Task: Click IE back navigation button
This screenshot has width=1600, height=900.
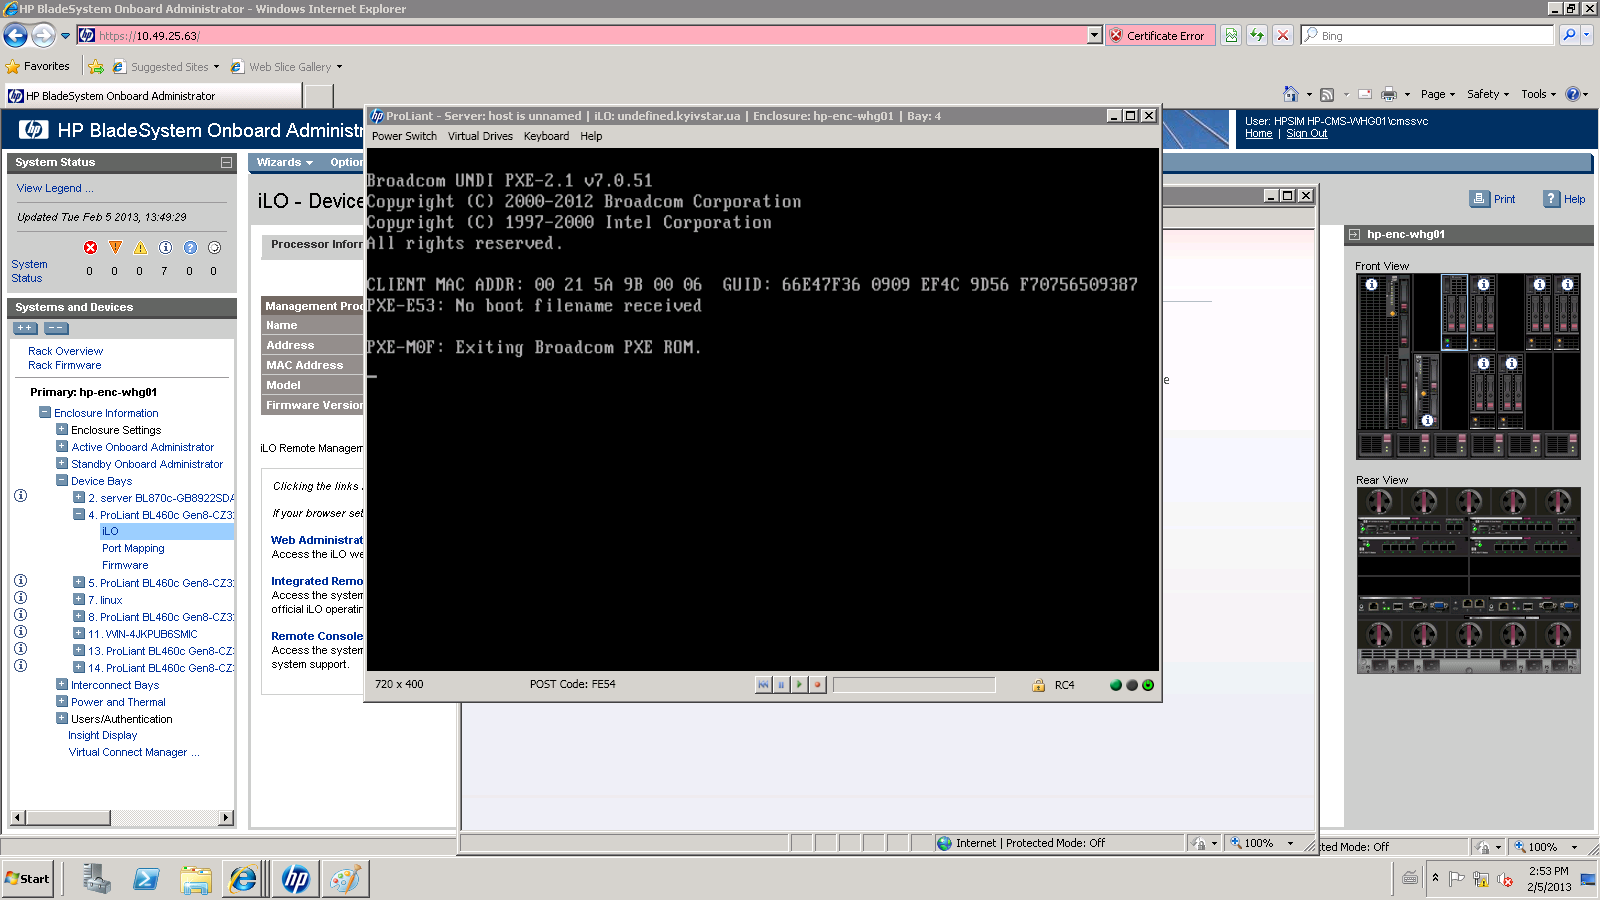Action: tap(15, 35)
